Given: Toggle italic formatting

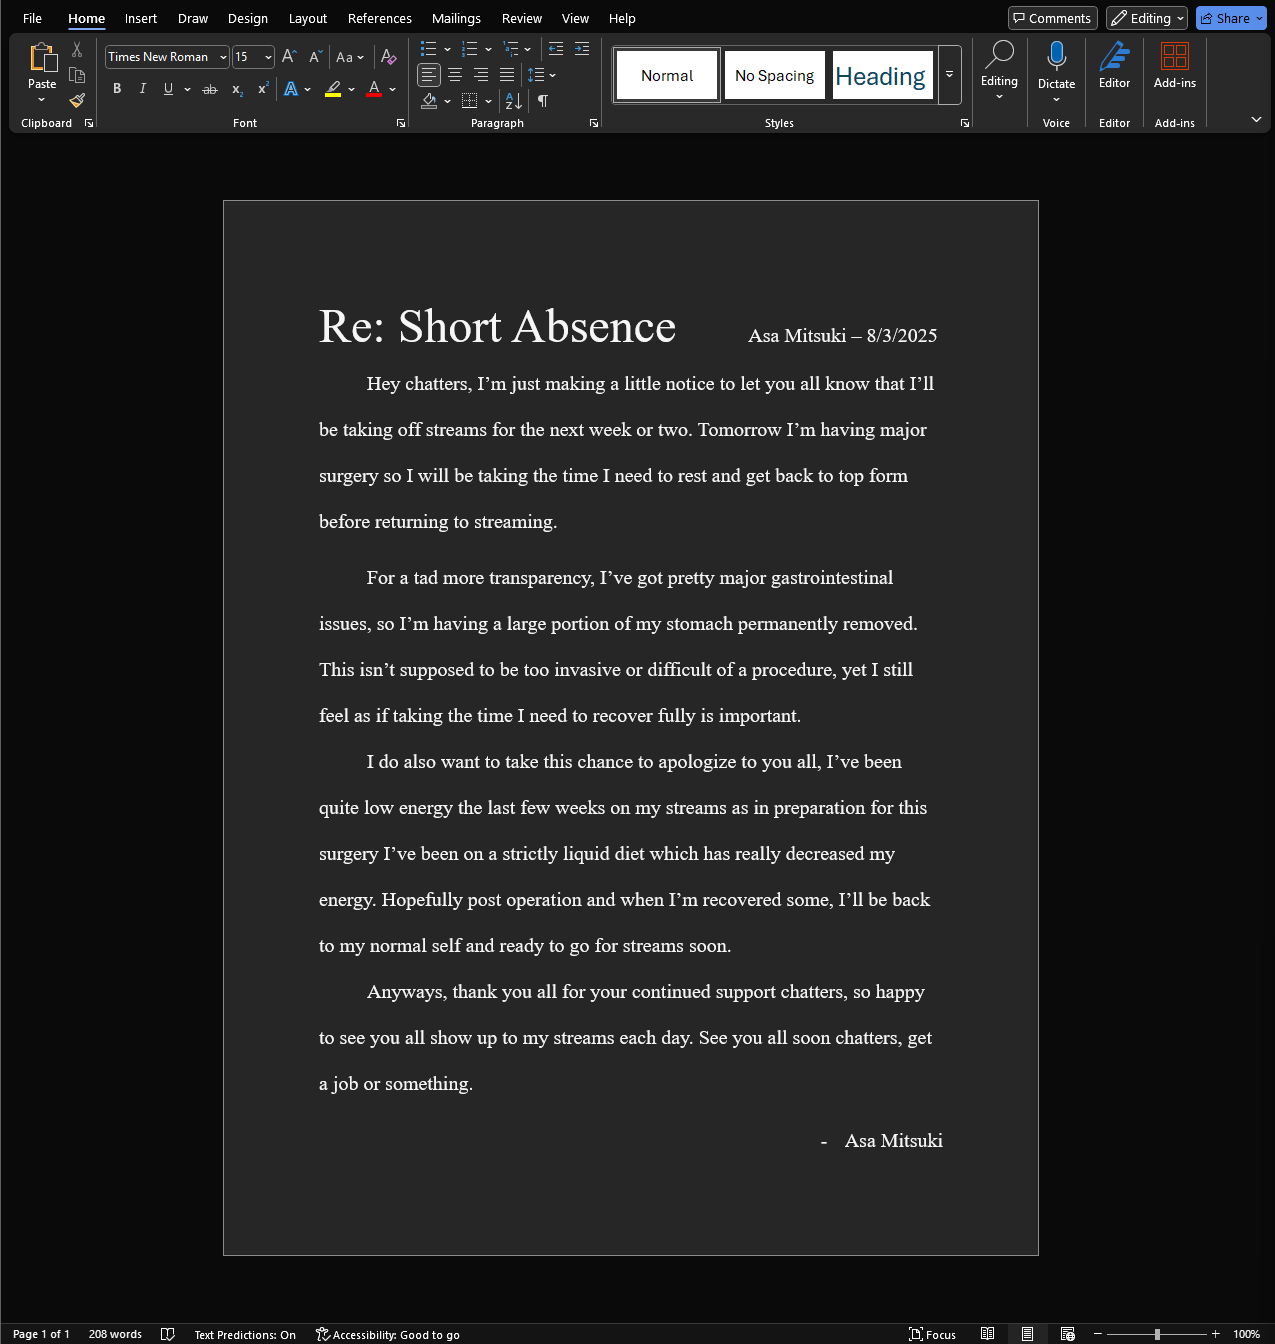Looking at the screenshot, I should click(x=143, y=89).
